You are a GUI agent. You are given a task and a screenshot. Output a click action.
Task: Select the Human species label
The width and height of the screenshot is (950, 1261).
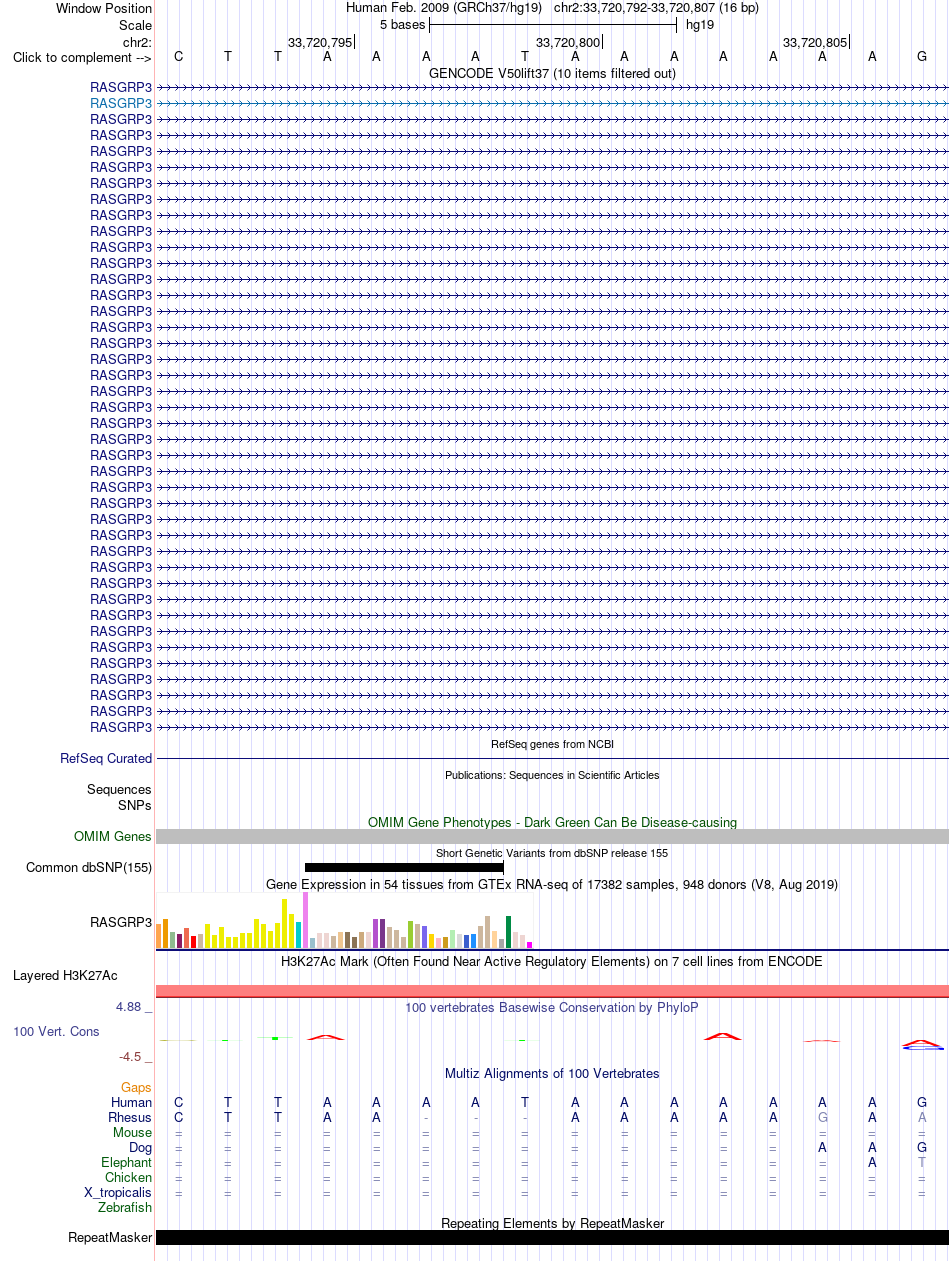pyautogui.click(x=132, y=1103)
